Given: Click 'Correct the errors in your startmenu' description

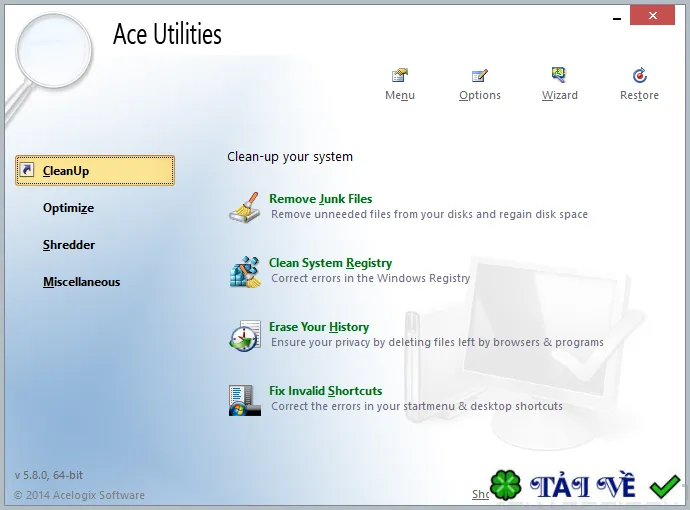Looking at the screenshot, I should pos(417,406).
